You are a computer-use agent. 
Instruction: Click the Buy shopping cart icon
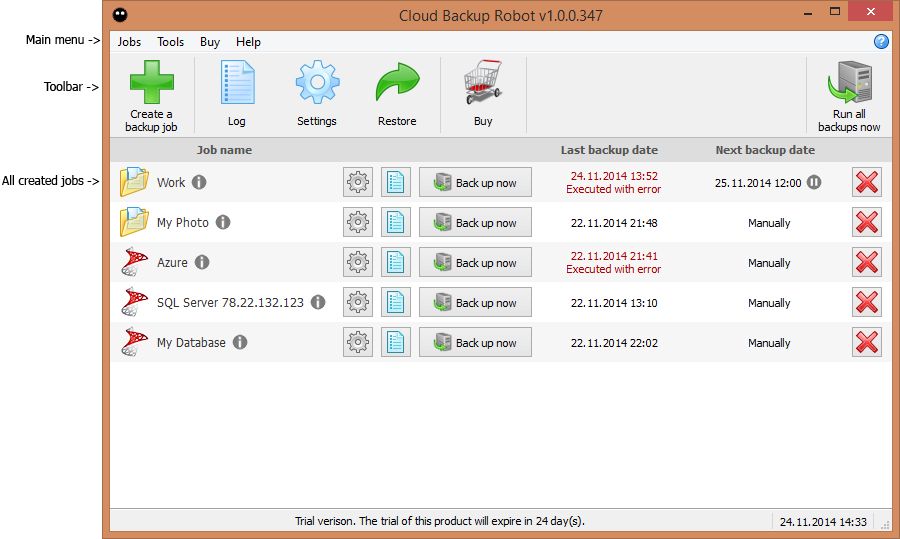[x=483, y=84]
